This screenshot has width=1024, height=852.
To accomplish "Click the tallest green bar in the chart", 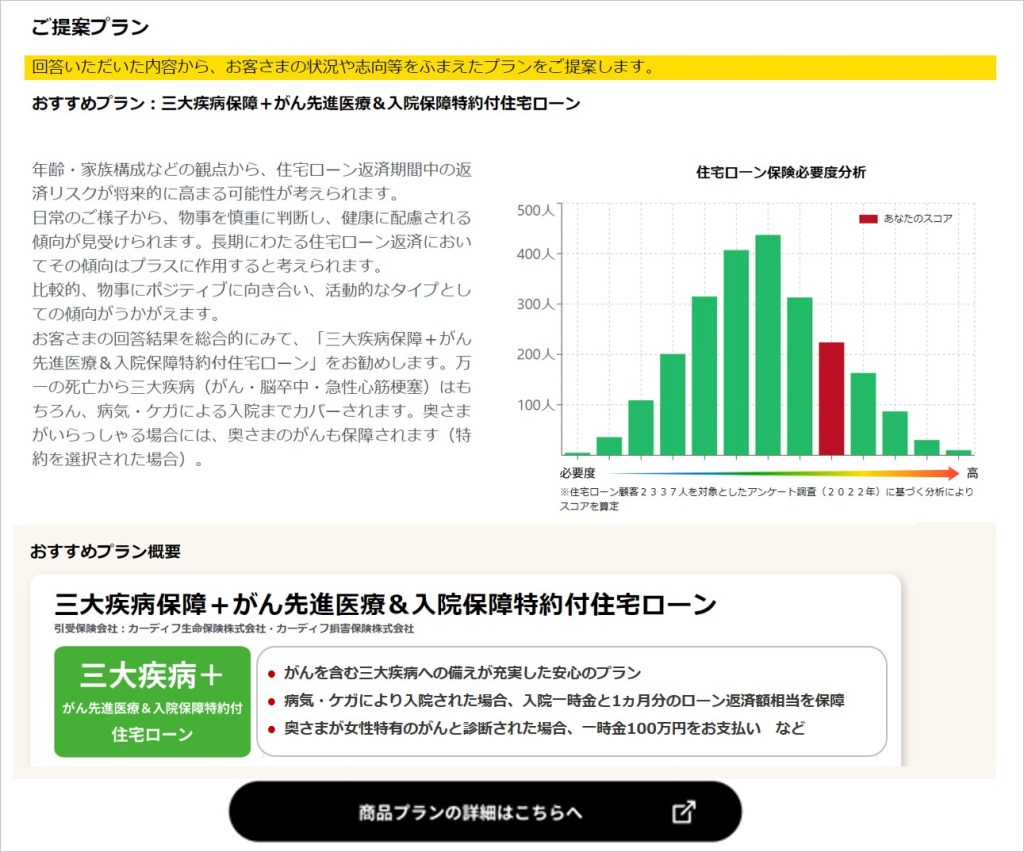I will coord(768,345).
